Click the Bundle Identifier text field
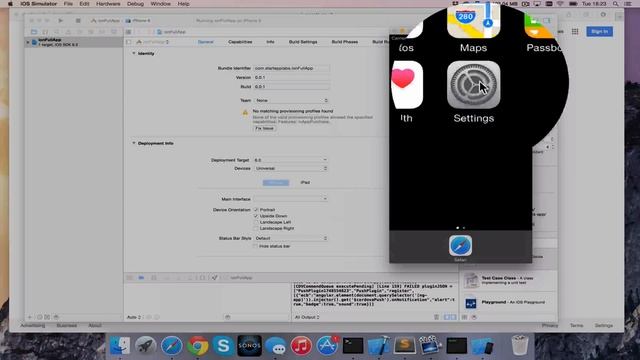 tap(291, 68)
